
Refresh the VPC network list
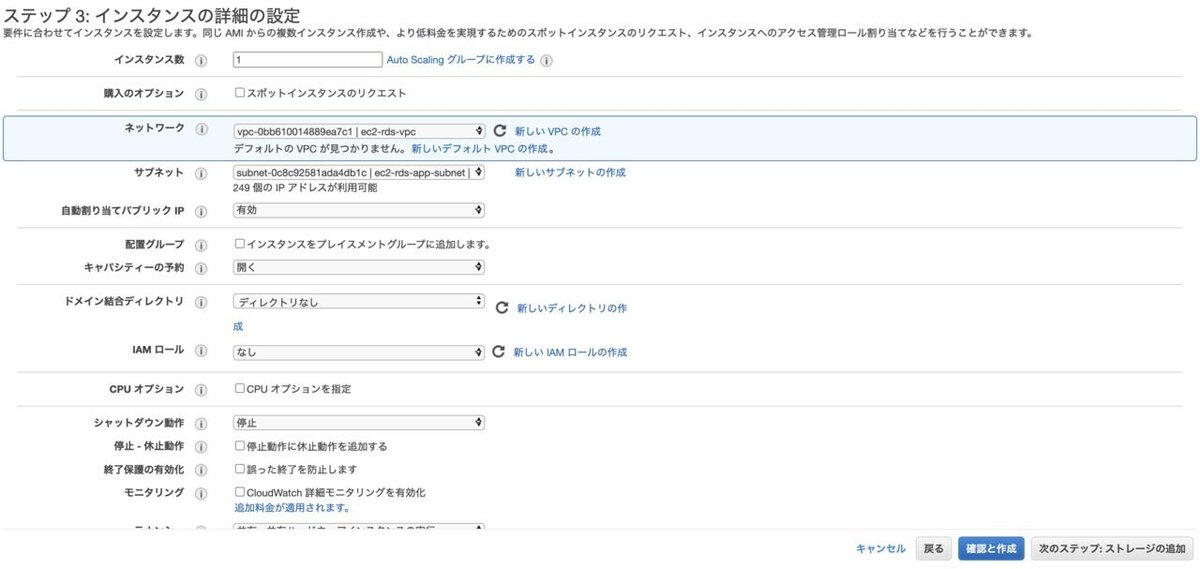500,130
